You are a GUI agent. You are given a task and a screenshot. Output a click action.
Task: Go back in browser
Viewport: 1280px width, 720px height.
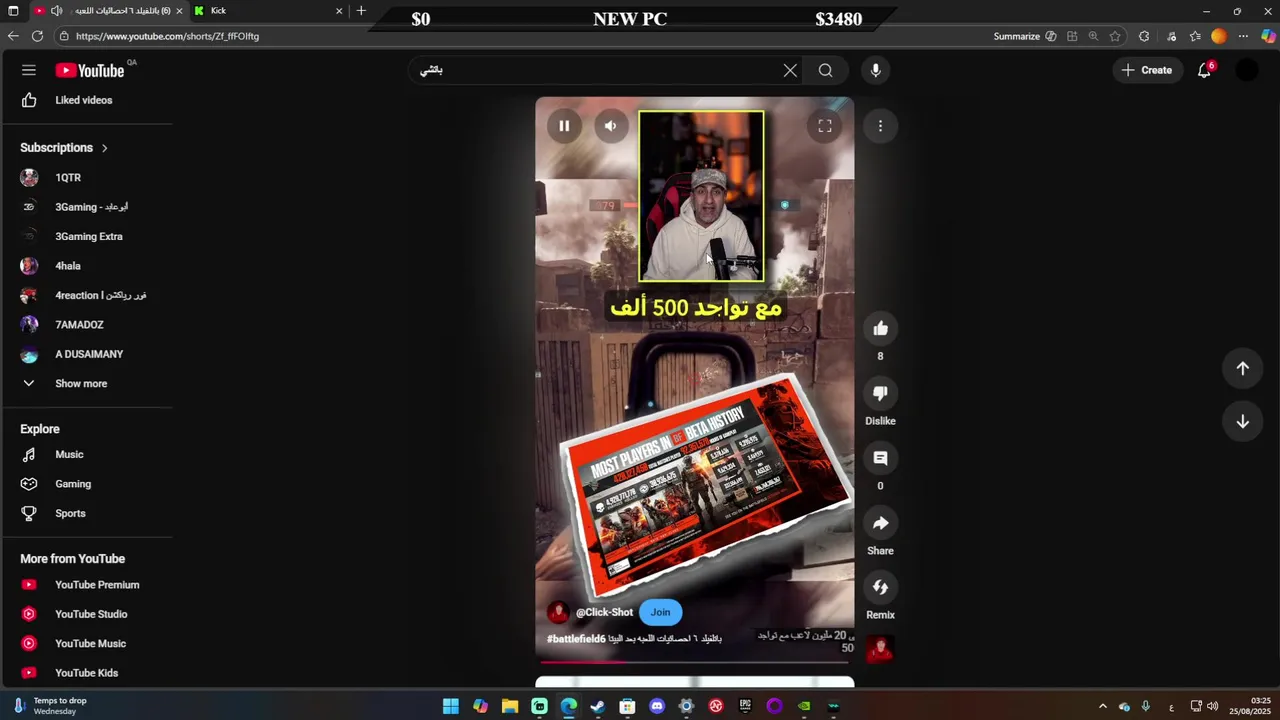[x=12, y=36]
